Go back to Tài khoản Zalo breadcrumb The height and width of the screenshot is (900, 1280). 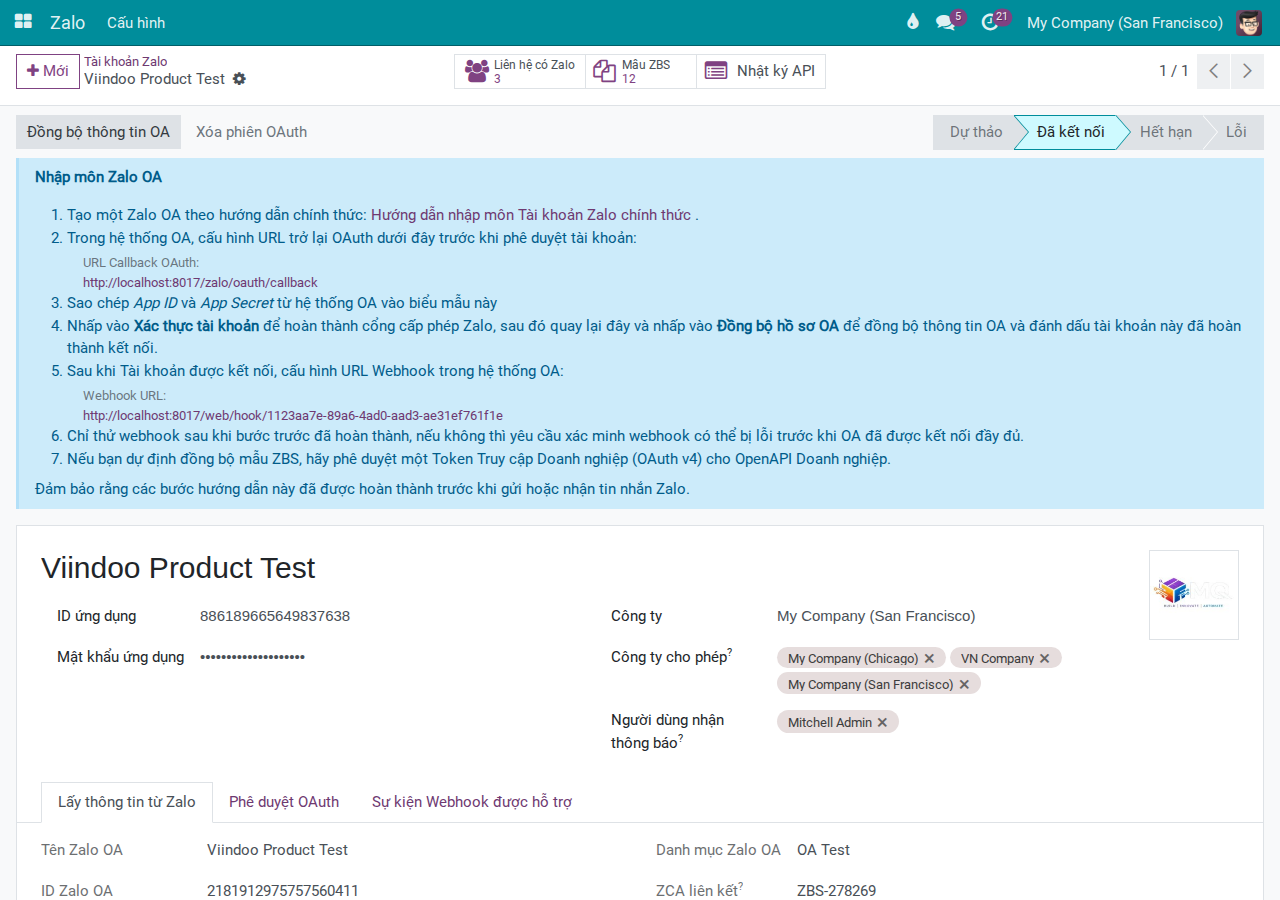126,61
